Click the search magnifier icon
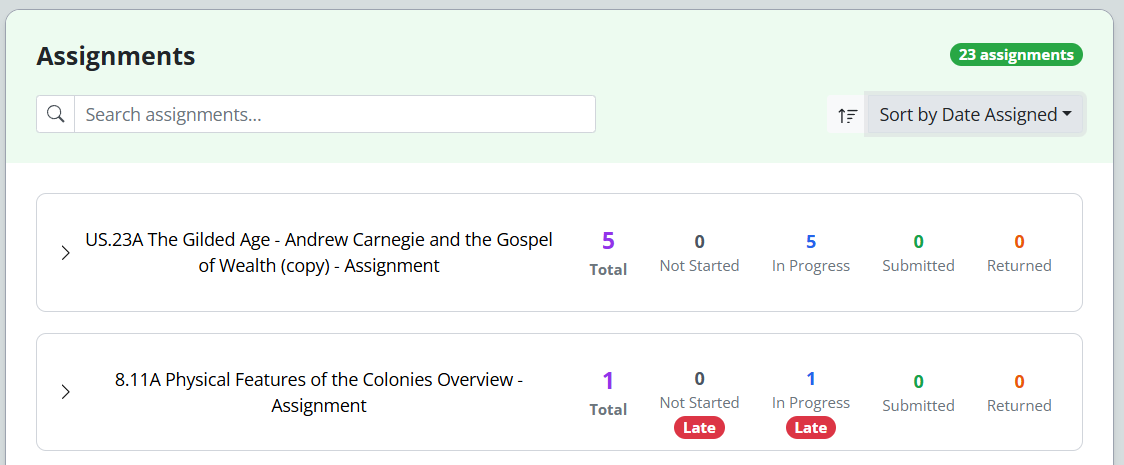 [56, 114]
